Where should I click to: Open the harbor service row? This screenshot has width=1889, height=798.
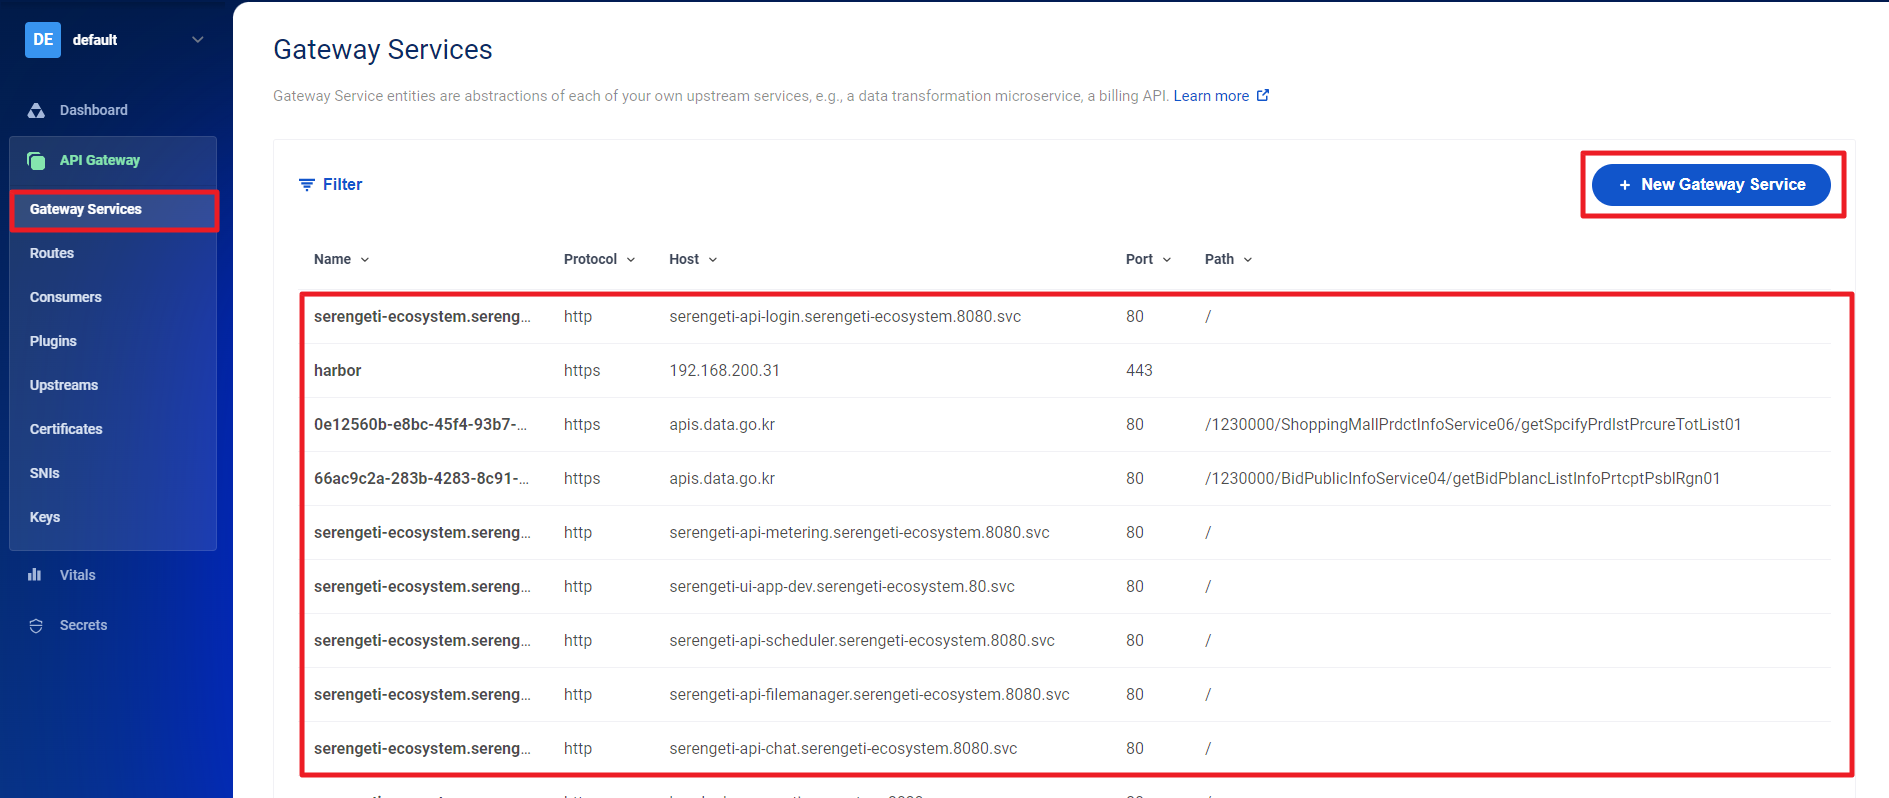coord(338,371)
